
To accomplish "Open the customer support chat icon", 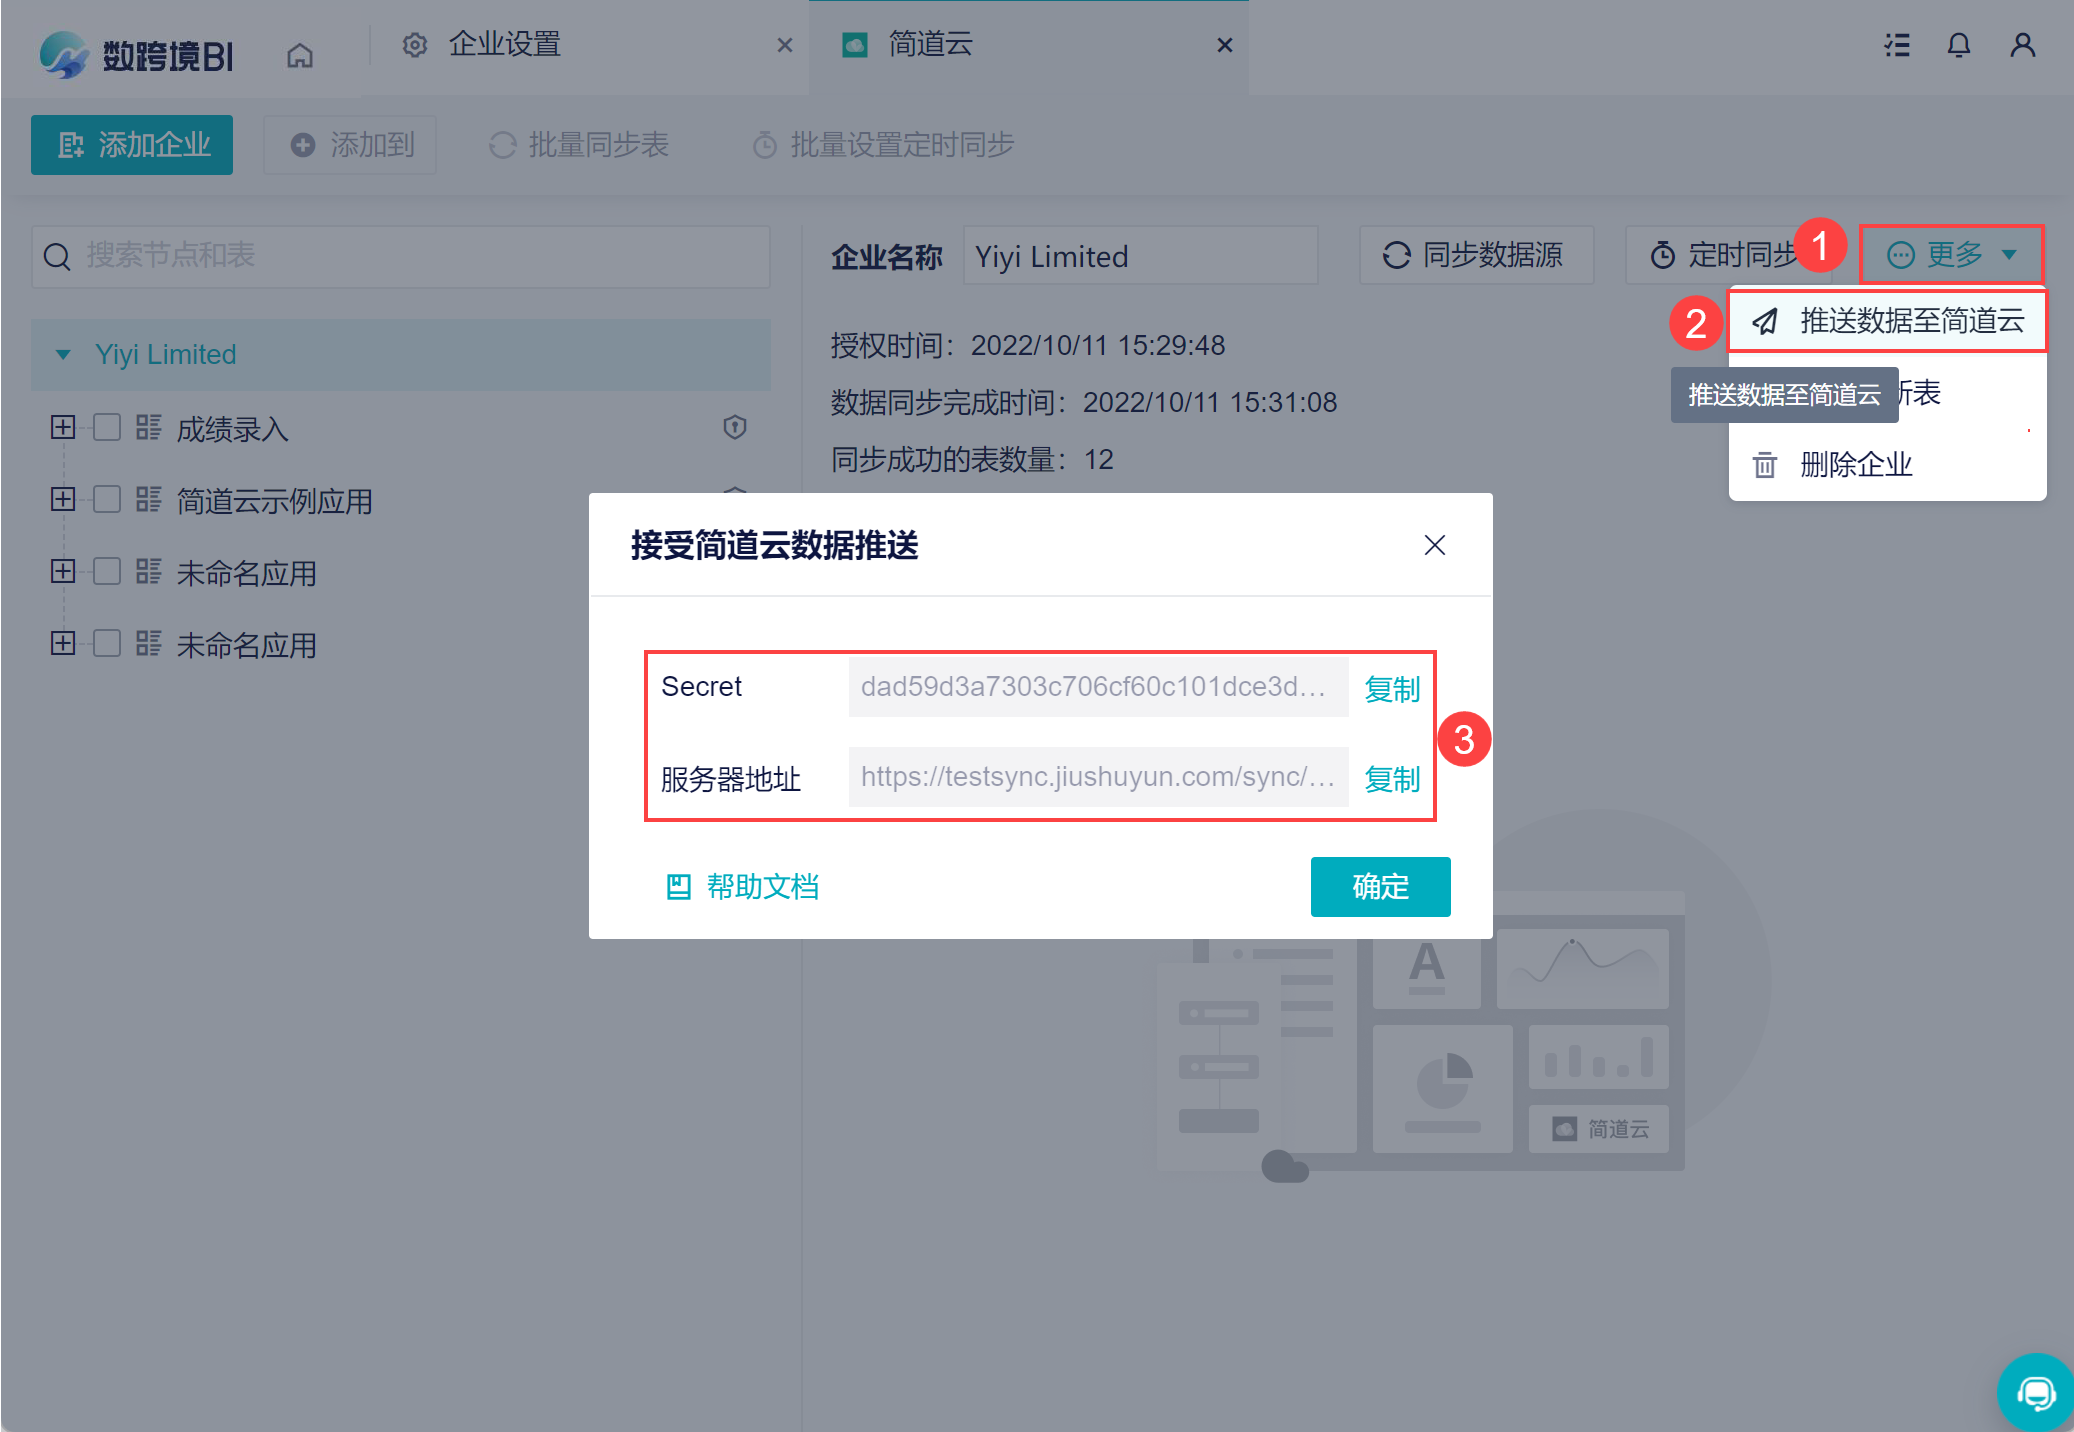I will [2036, 1392].
